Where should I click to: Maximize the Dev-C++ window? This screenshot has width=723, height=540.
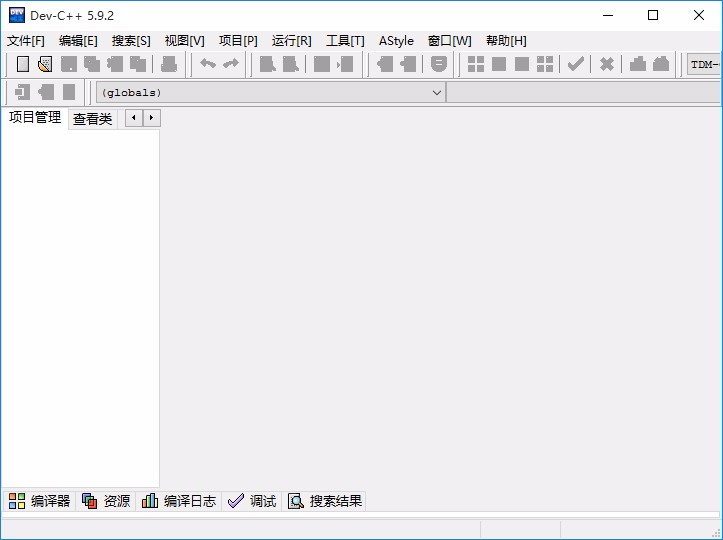pyautogui.click(x=653, y=15)
